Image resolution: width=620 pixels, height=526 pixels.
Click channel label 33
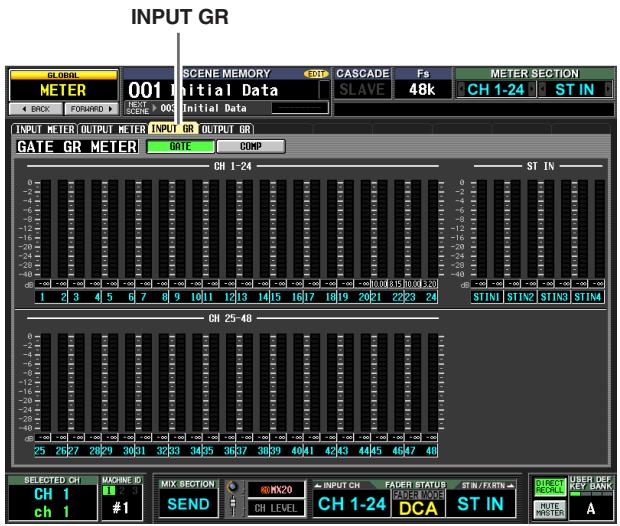pyautogui.click(x=174, y=450)
